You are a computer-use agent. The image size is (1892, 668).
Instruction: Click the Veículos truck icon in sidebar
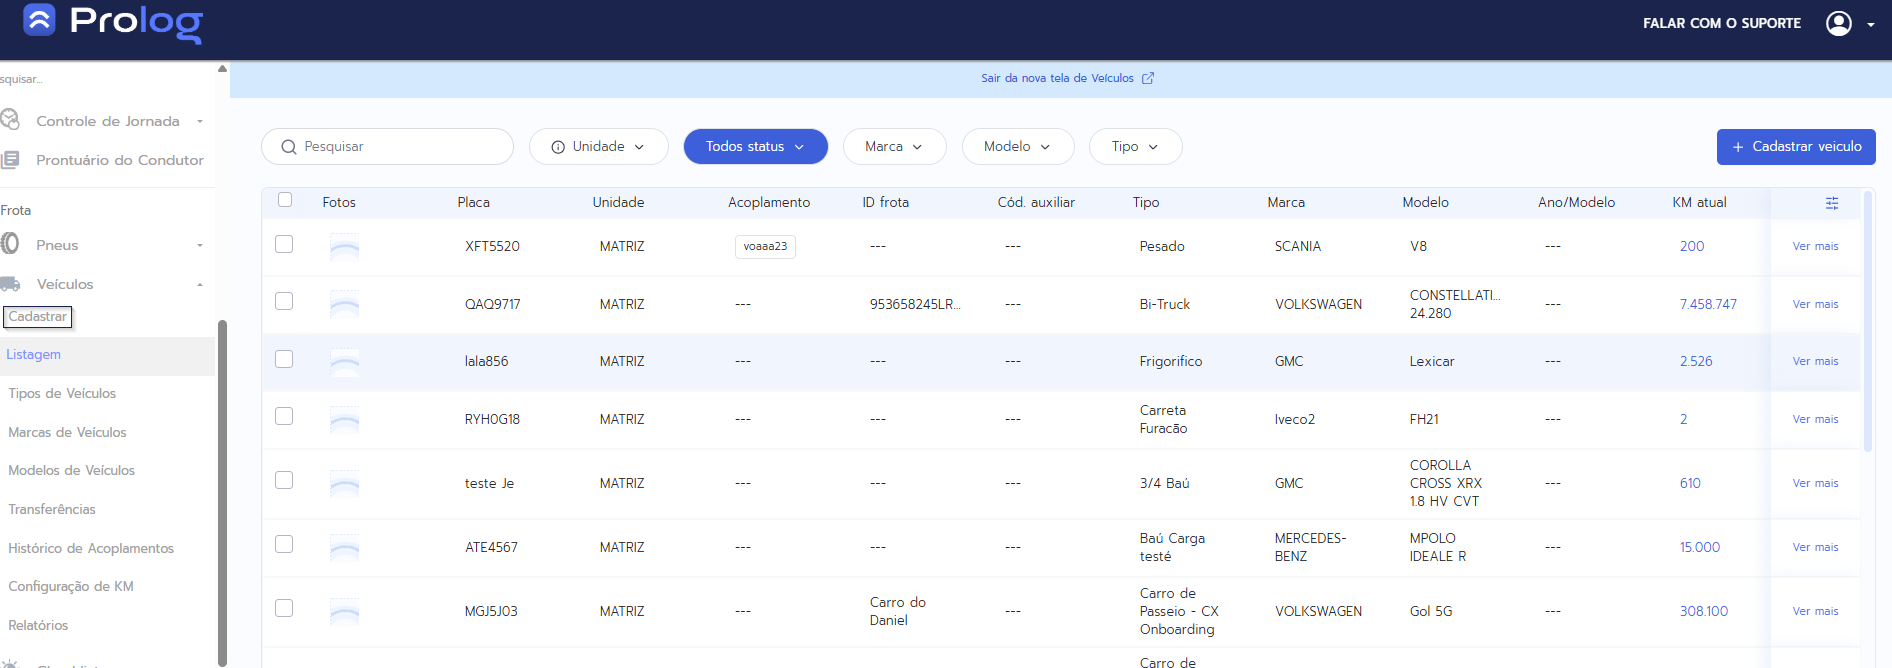click(10, 284)
